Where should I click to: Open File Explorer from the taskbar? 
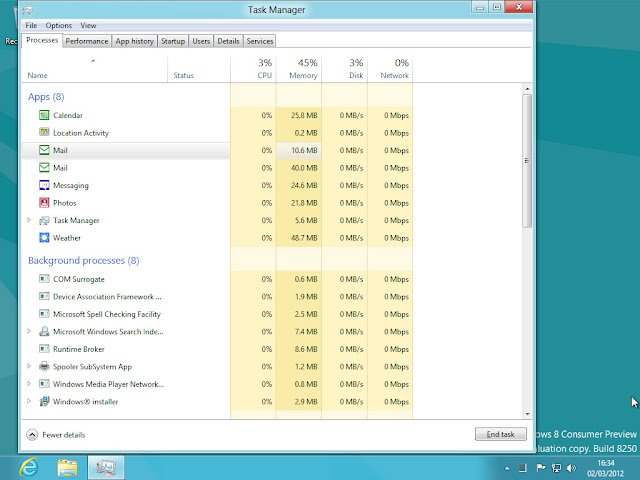68,468
